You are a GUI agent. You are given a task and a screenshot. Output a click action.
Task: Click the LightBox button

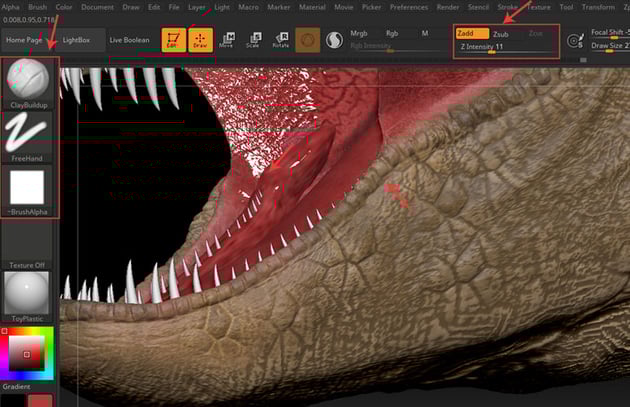pyautogui.click(x=75, y=40)
